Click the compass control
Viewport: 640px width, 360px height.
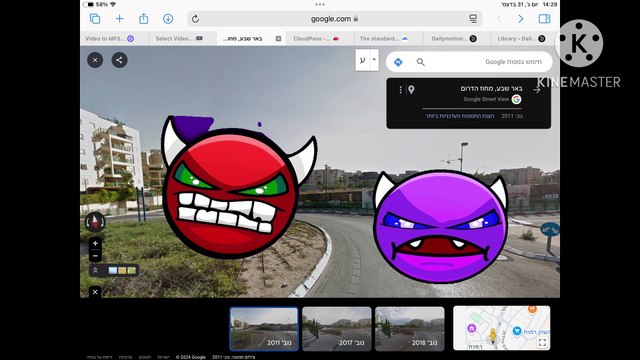(95, 222)
